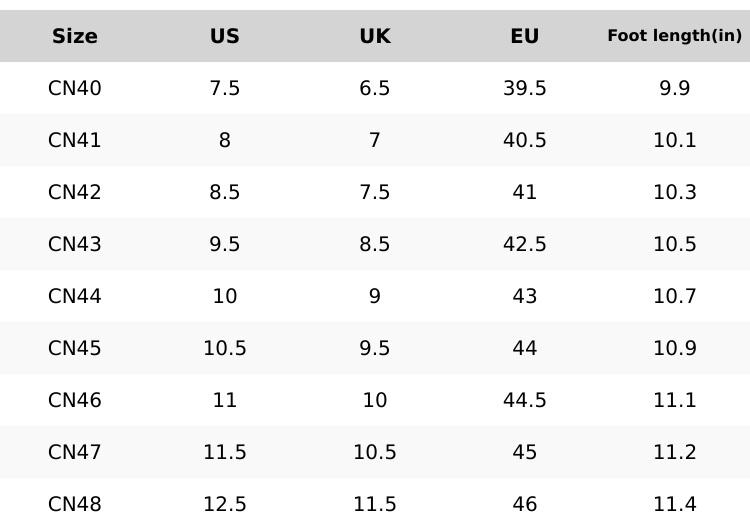Click the Size column header
The image size is (750, 530).
pyautogui.click(x=75, y=36)
